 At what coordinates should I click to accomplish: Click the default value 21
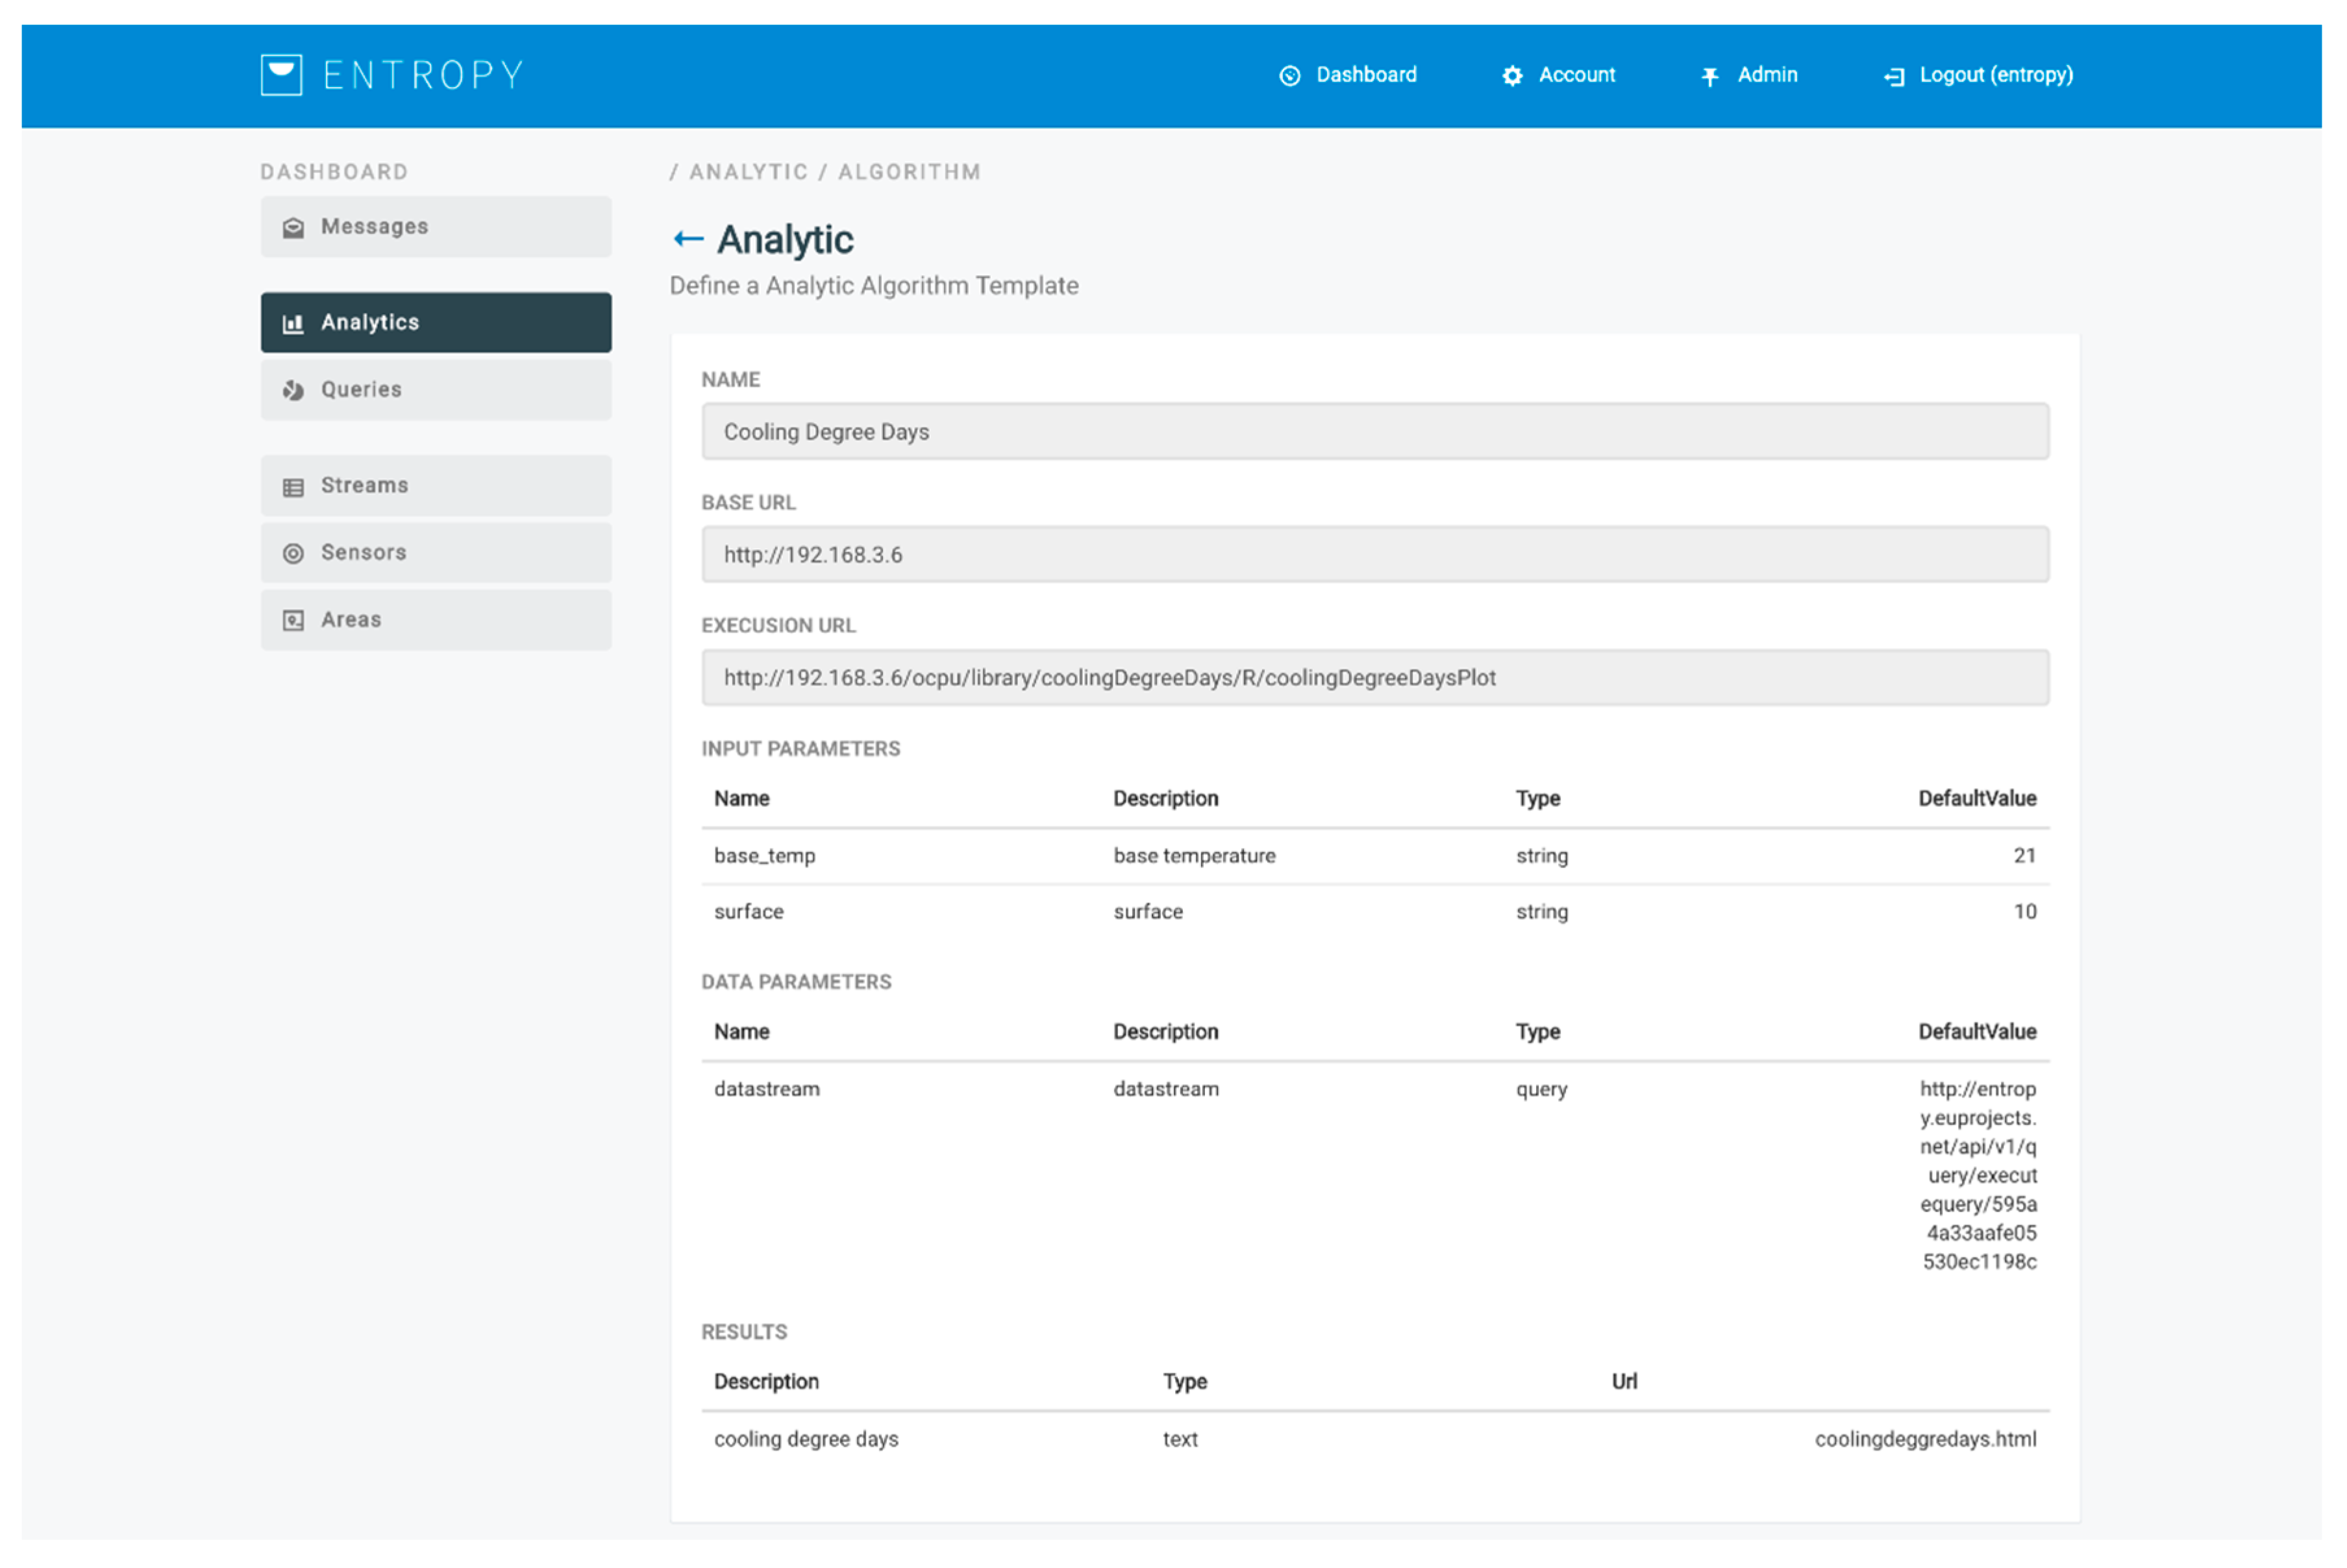tap(2024, 856)
